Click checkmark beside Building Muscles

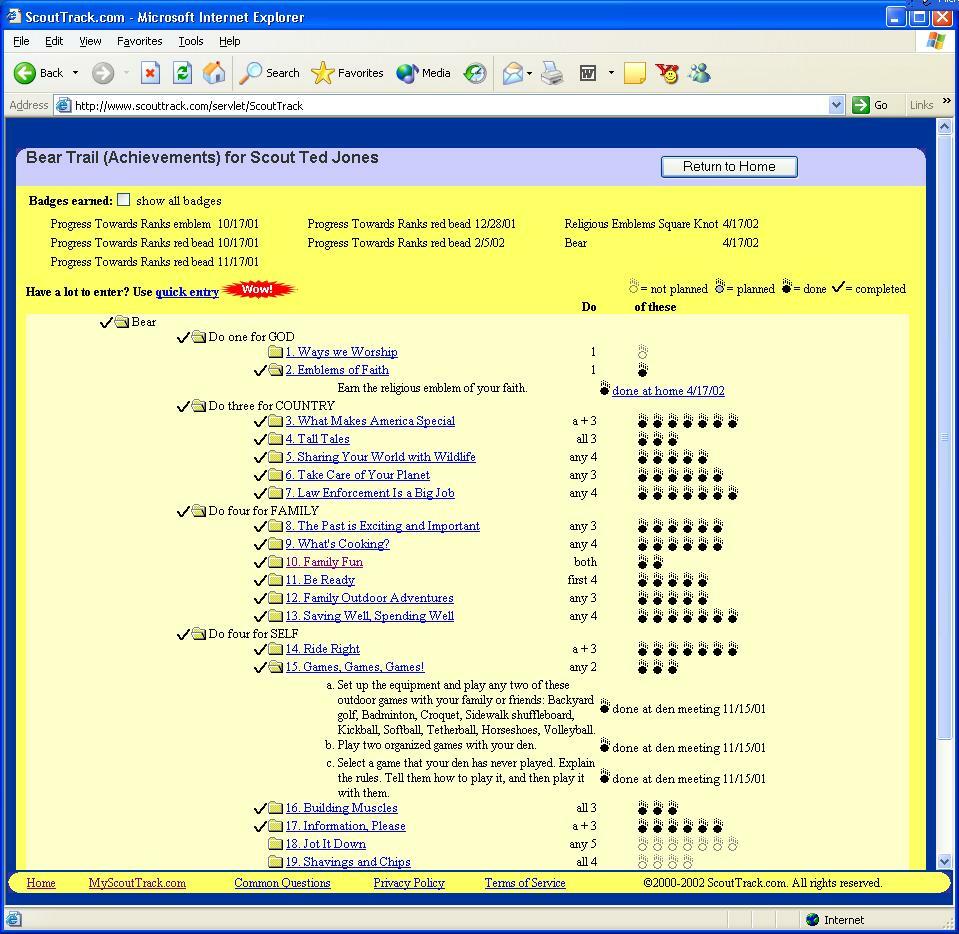260,809
